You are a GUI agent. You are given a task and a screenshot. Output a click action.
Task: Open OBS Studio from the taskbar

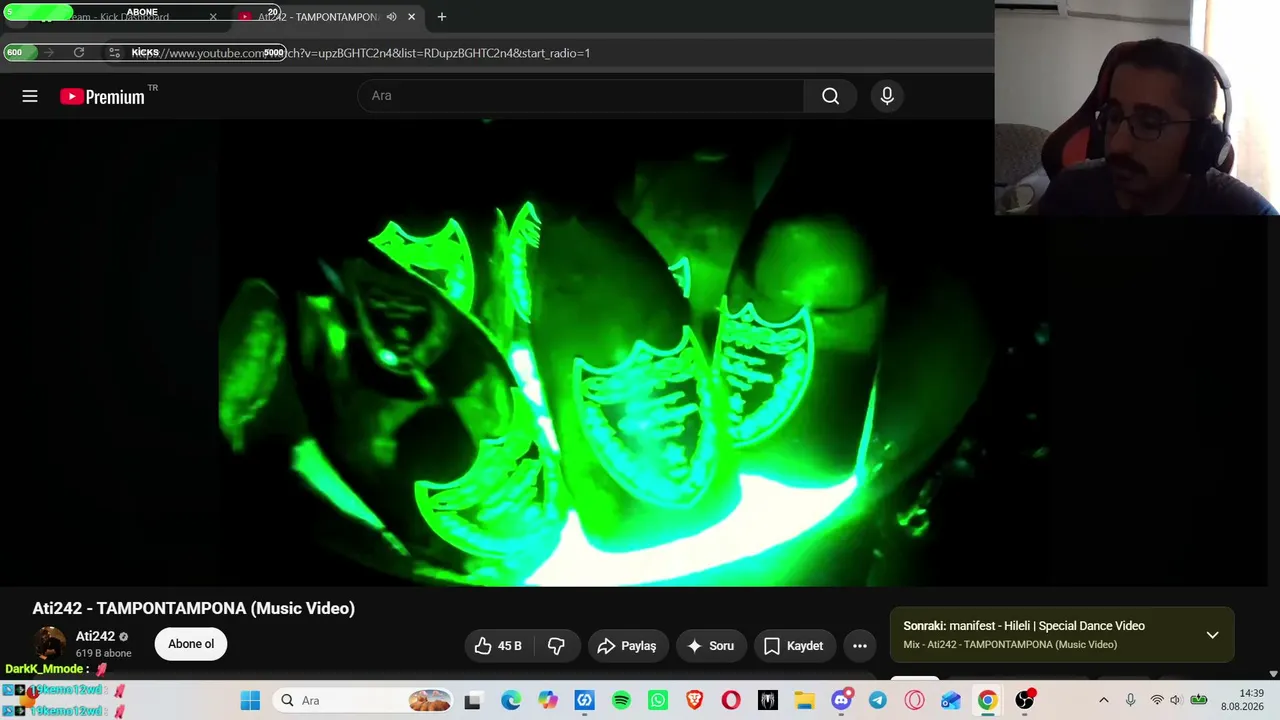pyautogui.click(x=1024, y=700)
